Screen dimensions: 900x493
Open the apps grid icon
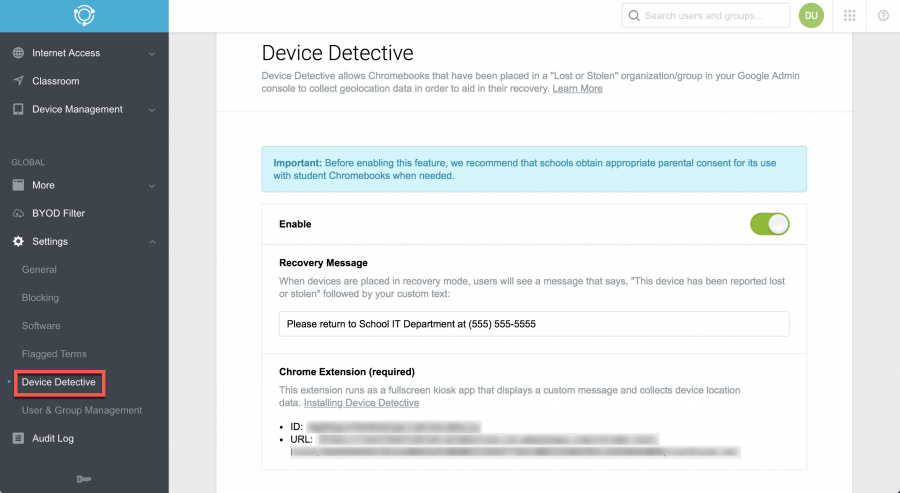849,15
